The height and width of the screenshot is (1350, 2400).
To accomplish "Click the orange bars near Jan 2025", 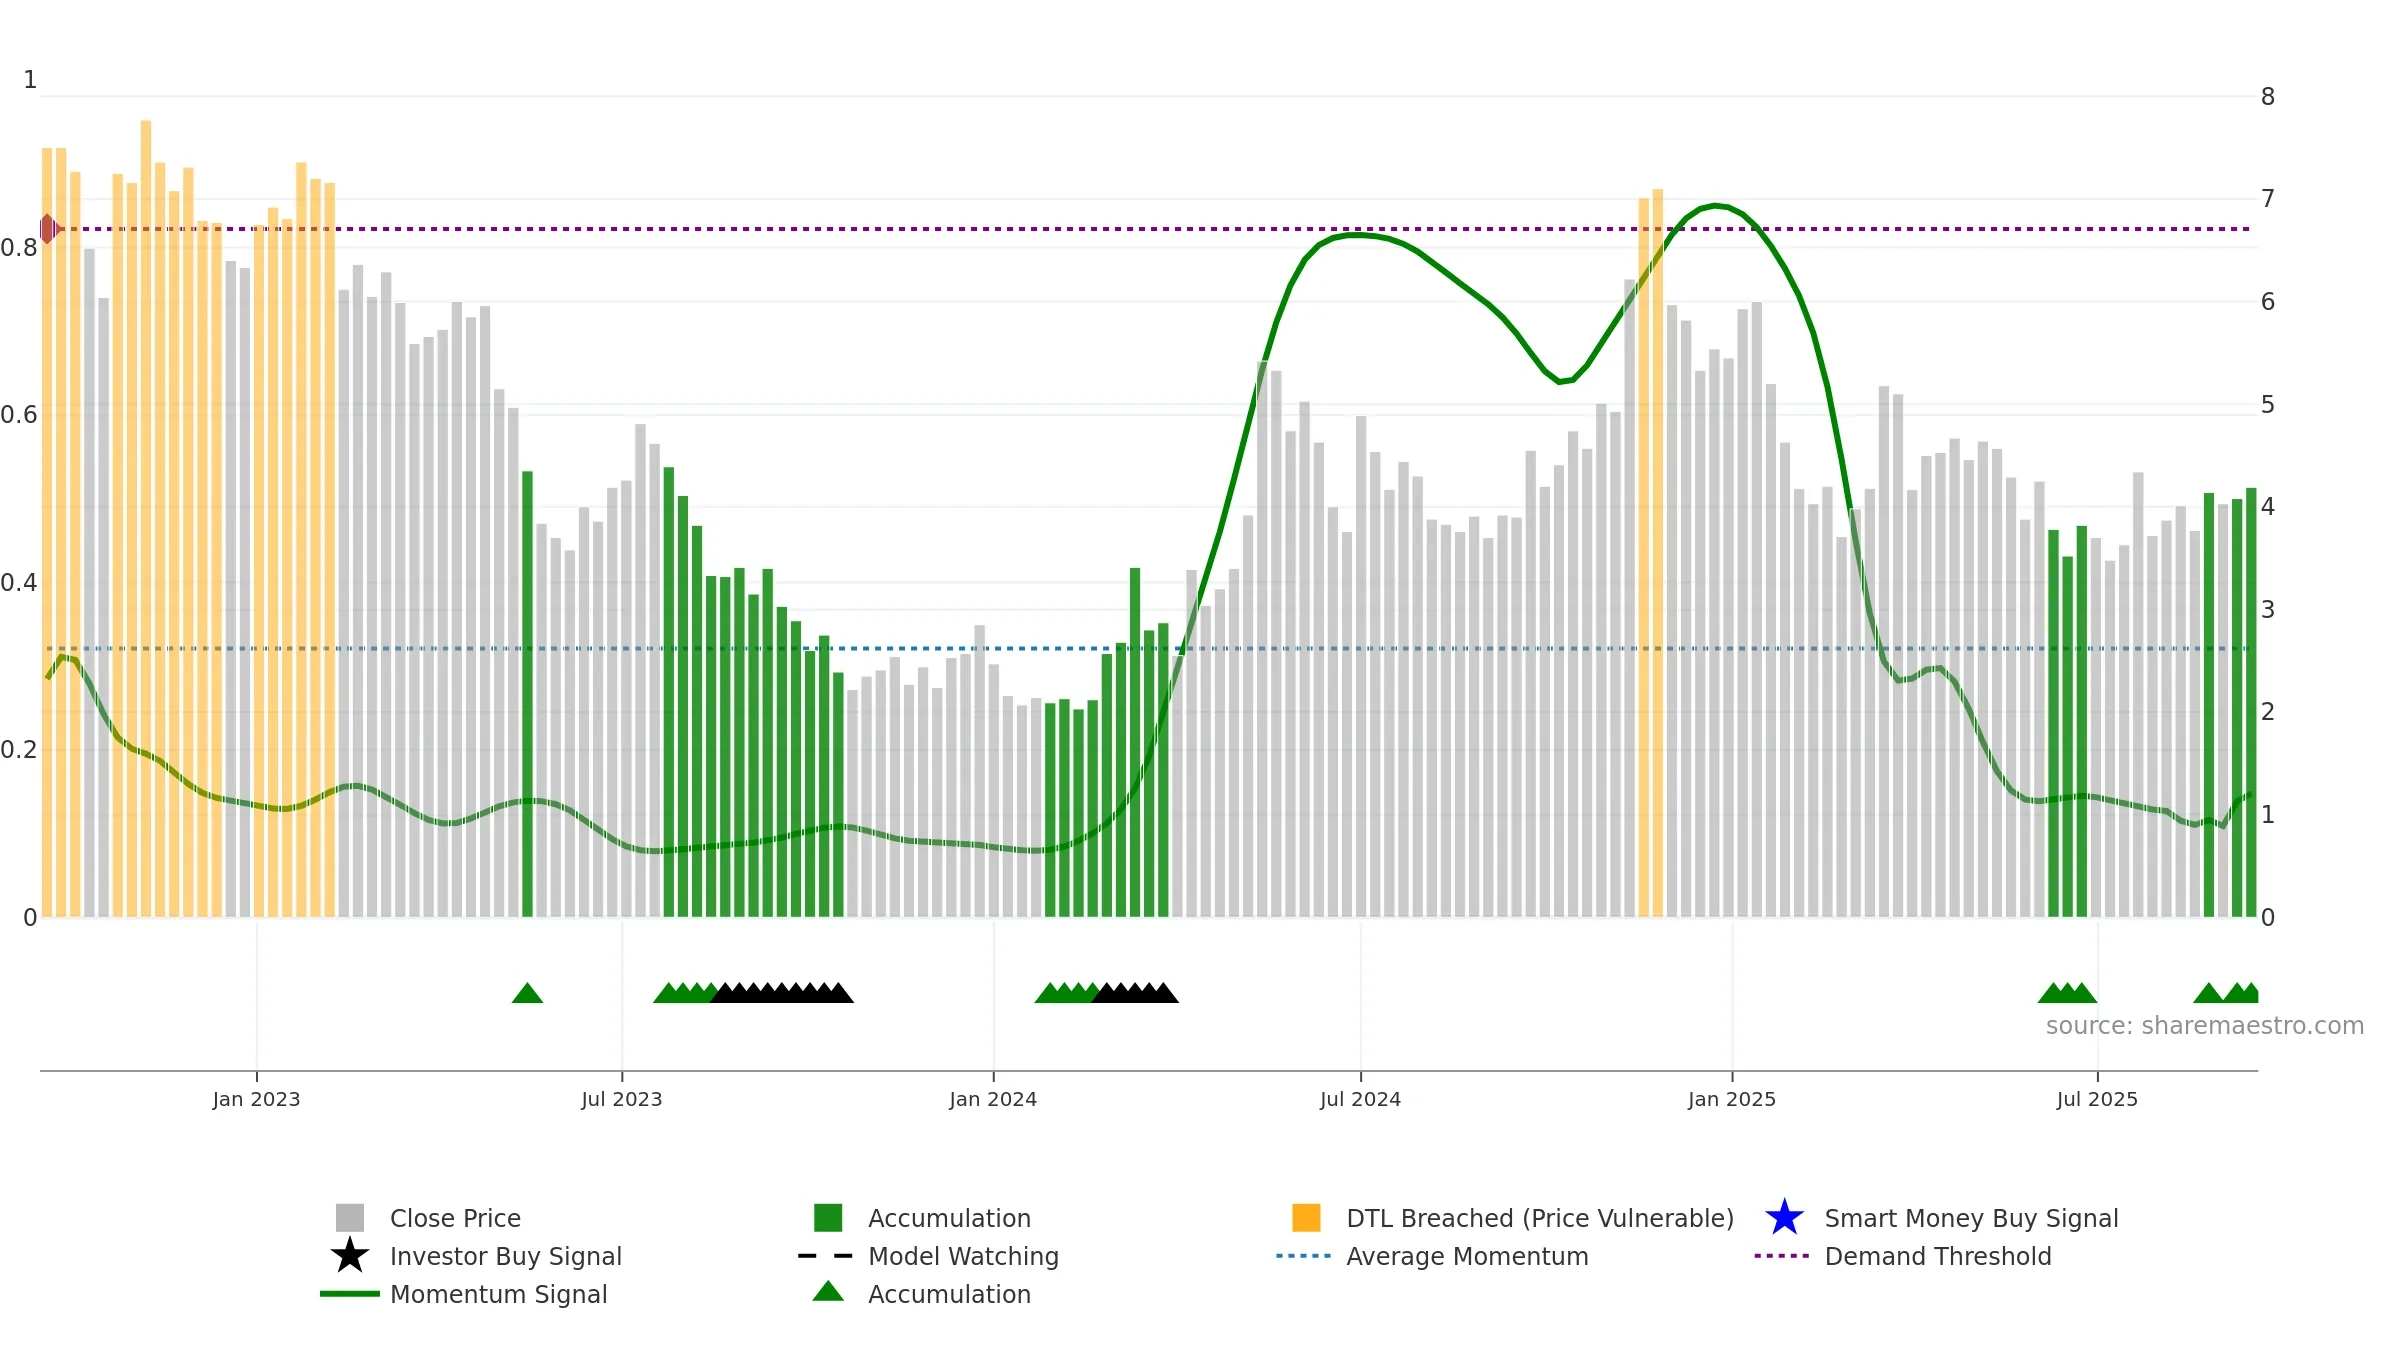I will point(1650,553).
